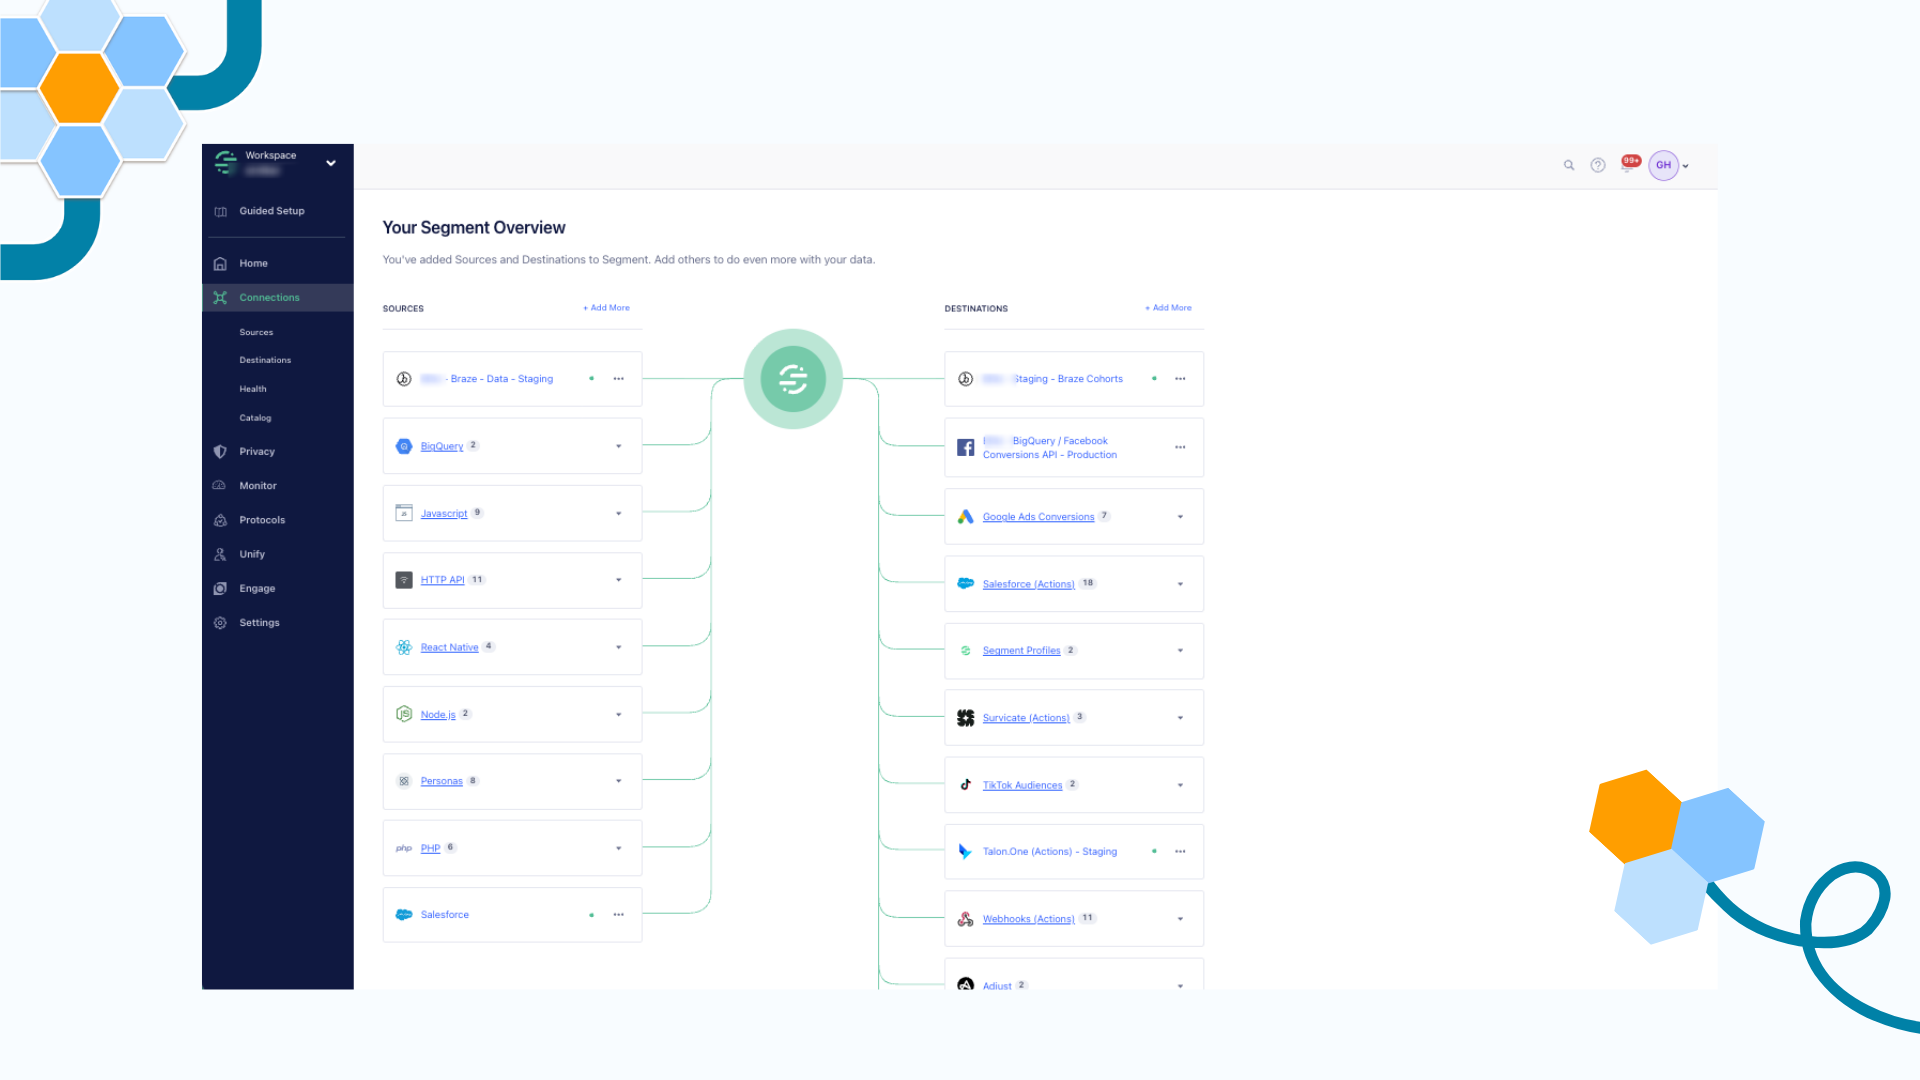Viewport: 1920px width, 1080px height.
Task: Click the React Native source icon
Action: click(x=404, y=647)
